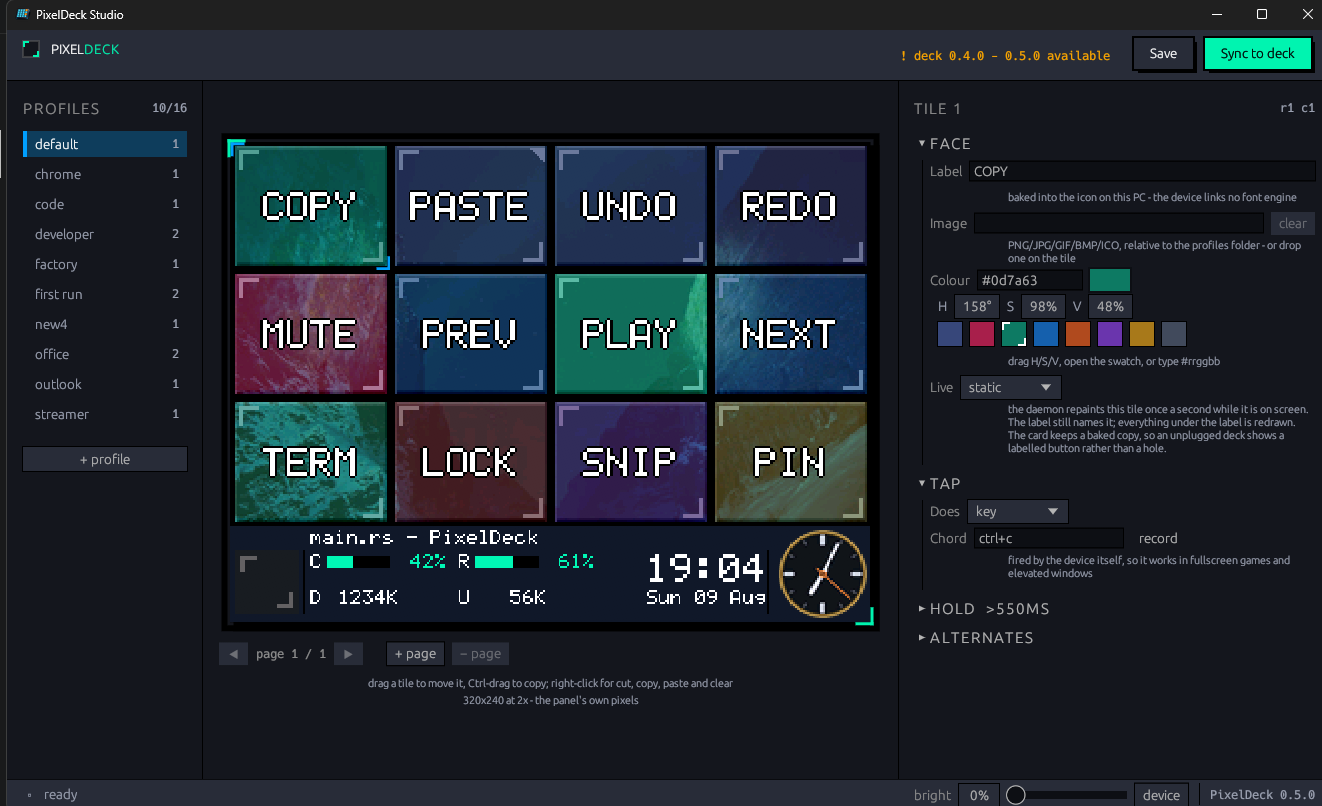Open the developer profile

[x=105, y=234]
